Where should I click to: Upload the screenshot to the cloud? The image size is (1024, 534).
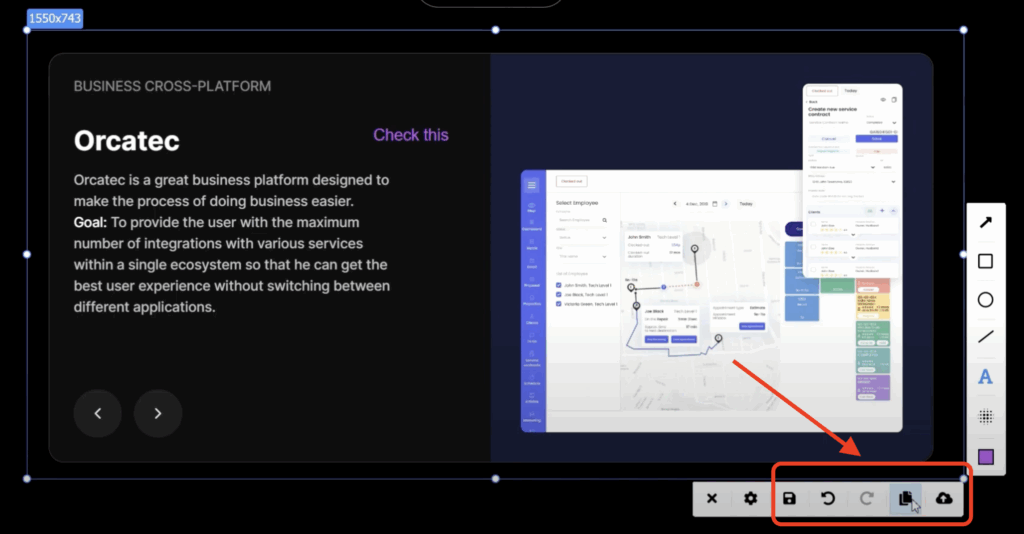[x=944, y=498]
